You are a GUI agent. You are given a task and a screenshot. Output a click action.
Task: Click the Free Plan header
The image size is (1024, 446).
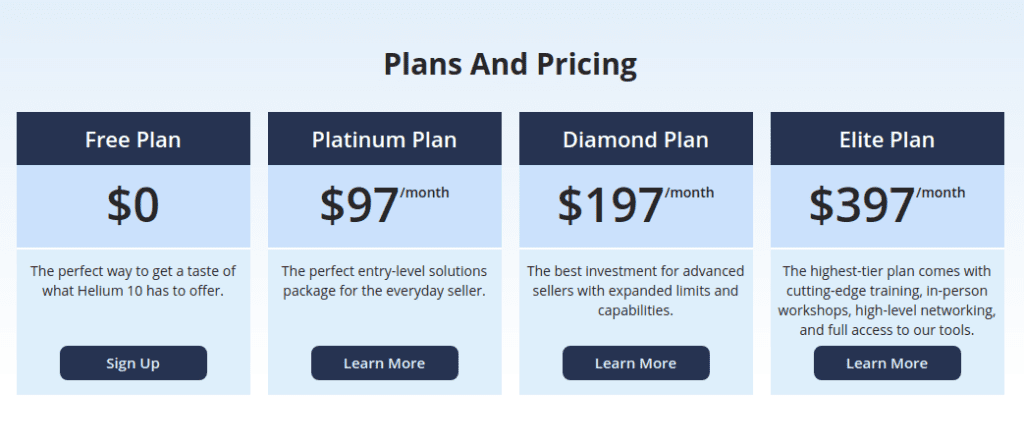(133, 139)
